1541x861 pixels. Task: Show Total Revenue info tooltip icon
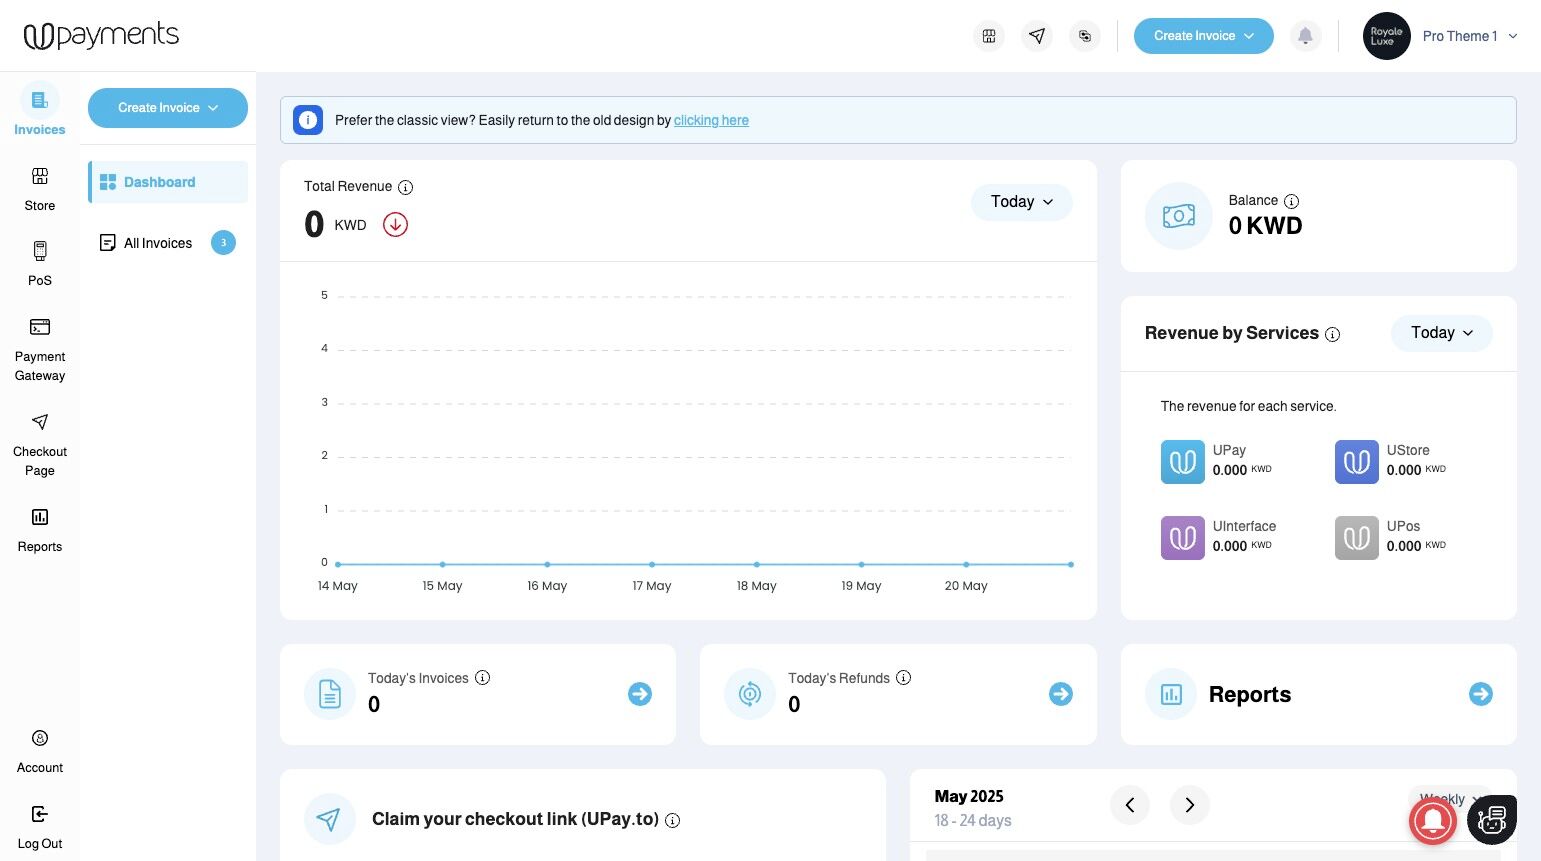tap(405, 187)
